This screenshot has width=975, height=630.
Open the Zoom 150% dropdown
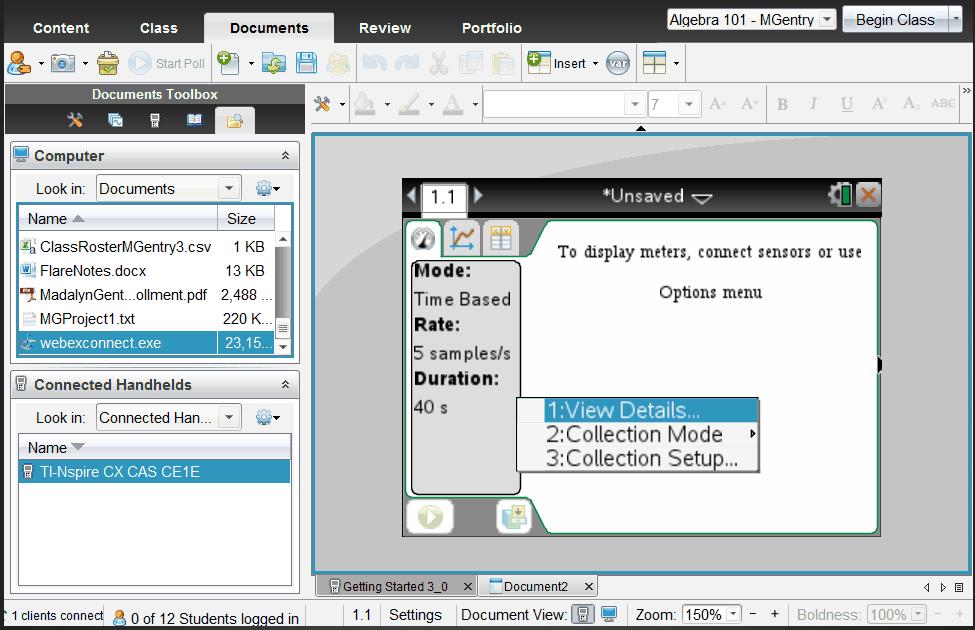(734, 614)
